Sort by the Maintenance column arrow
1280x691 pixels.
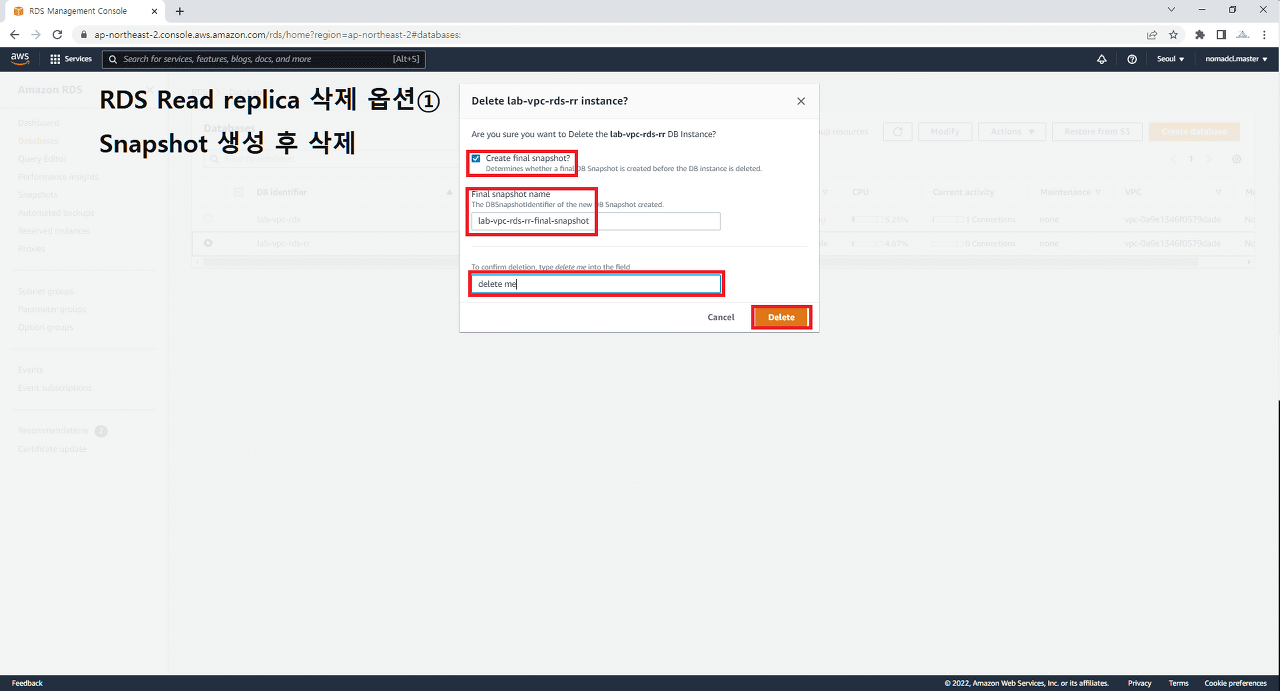click(1099, 192)
